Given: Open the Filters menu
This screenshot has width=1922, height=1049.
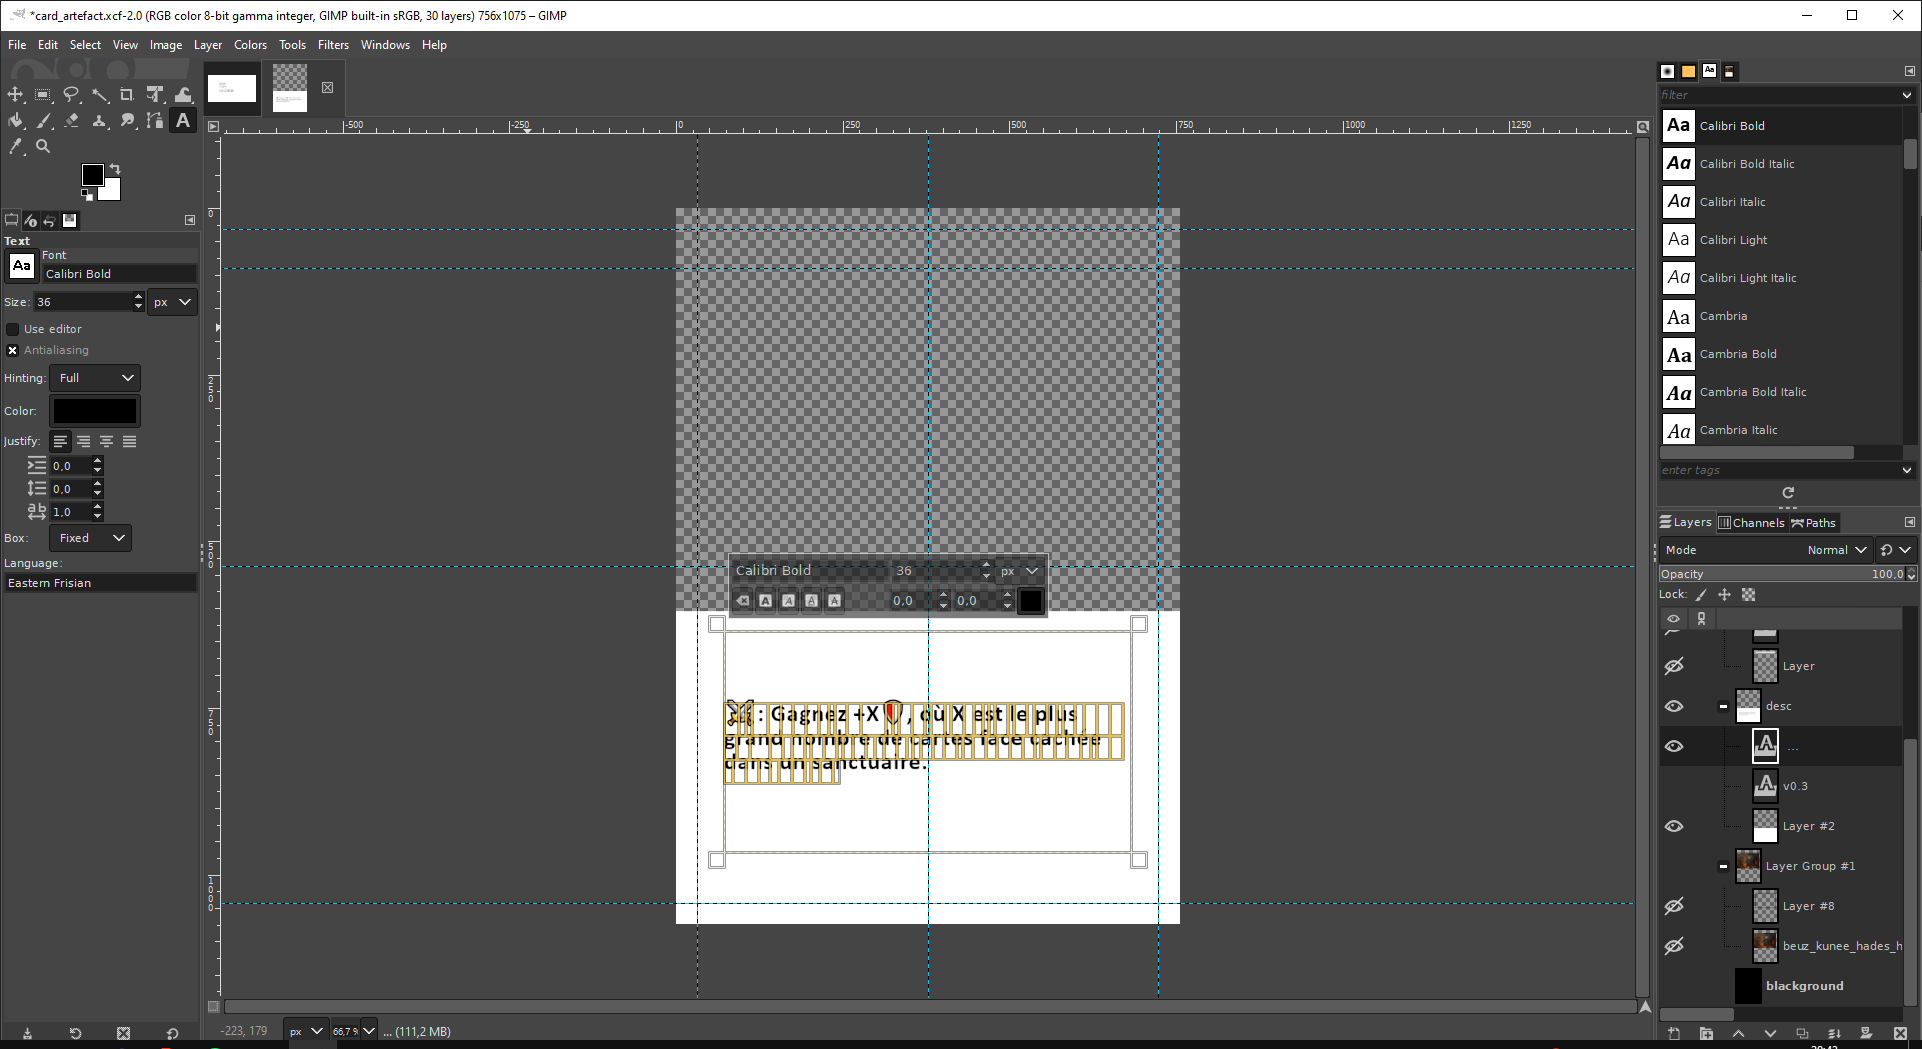Looking at the screenshot, I should pyautogui.click(x=333, y=45).
